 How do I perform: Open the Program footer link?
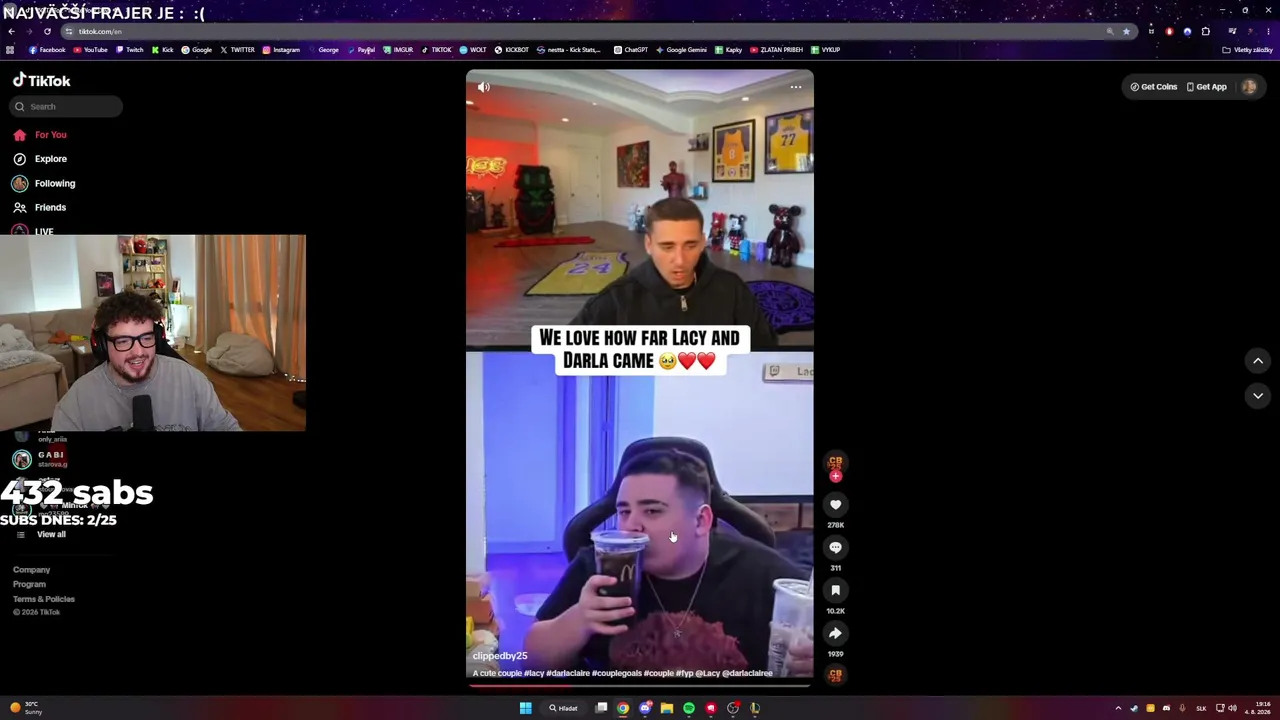29,584
